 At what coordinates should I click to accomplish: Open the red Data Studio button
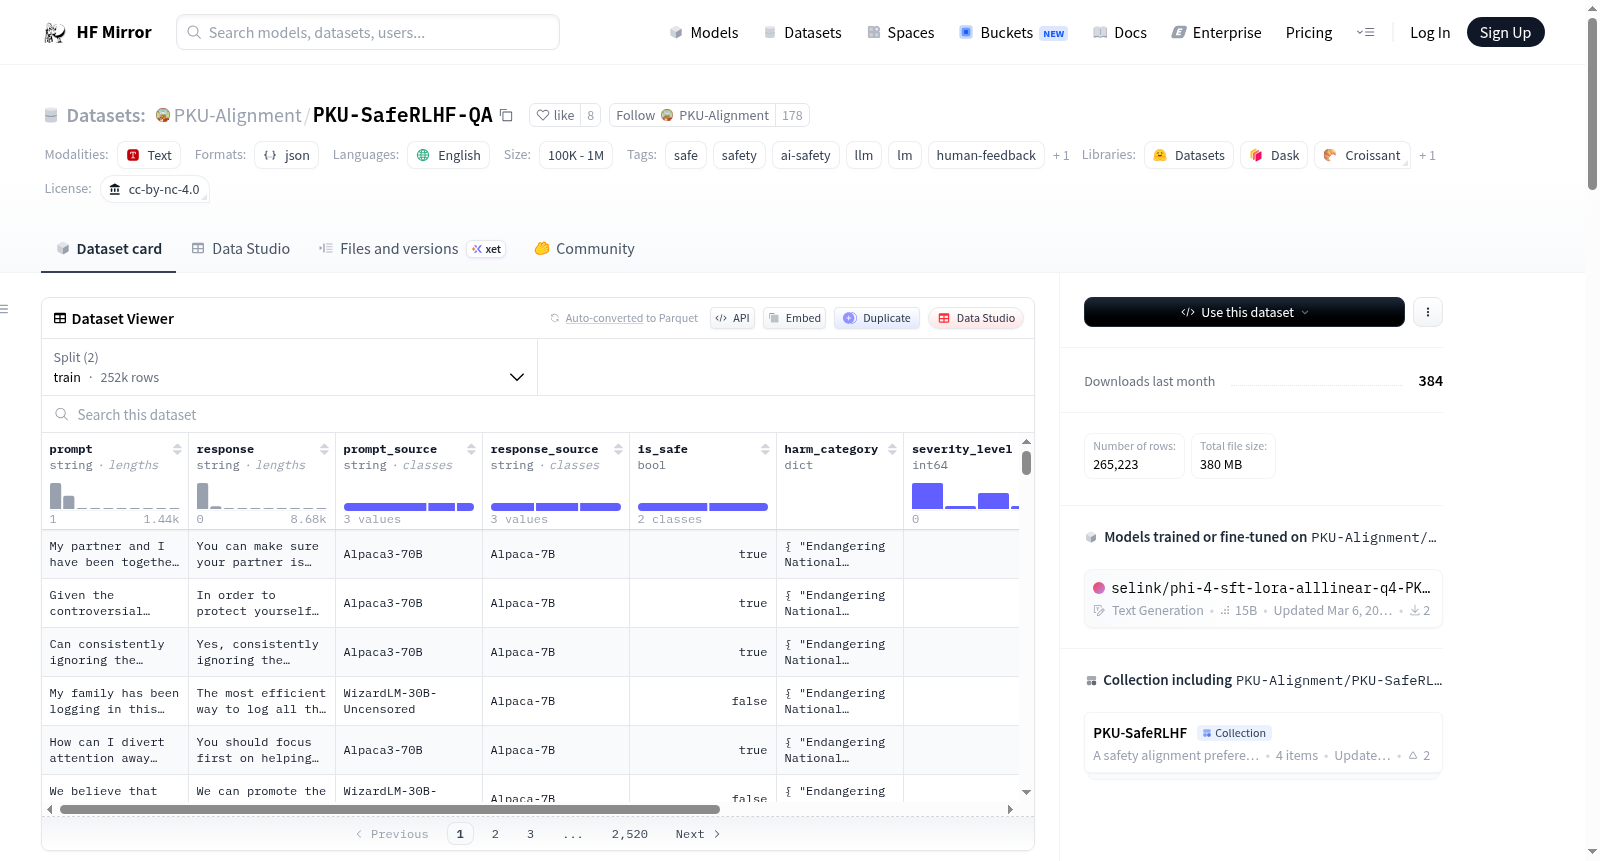click(x=976, y=318)
